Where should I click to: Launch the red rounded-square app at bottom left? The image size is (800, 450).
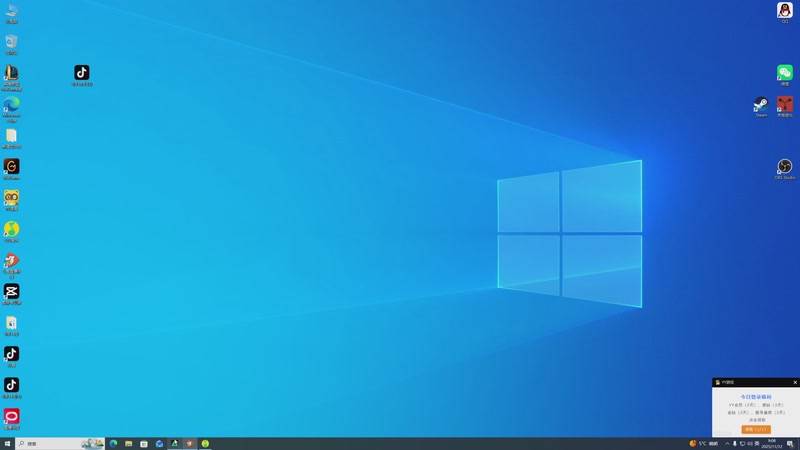pyautogui.click(x=11, y=418)
